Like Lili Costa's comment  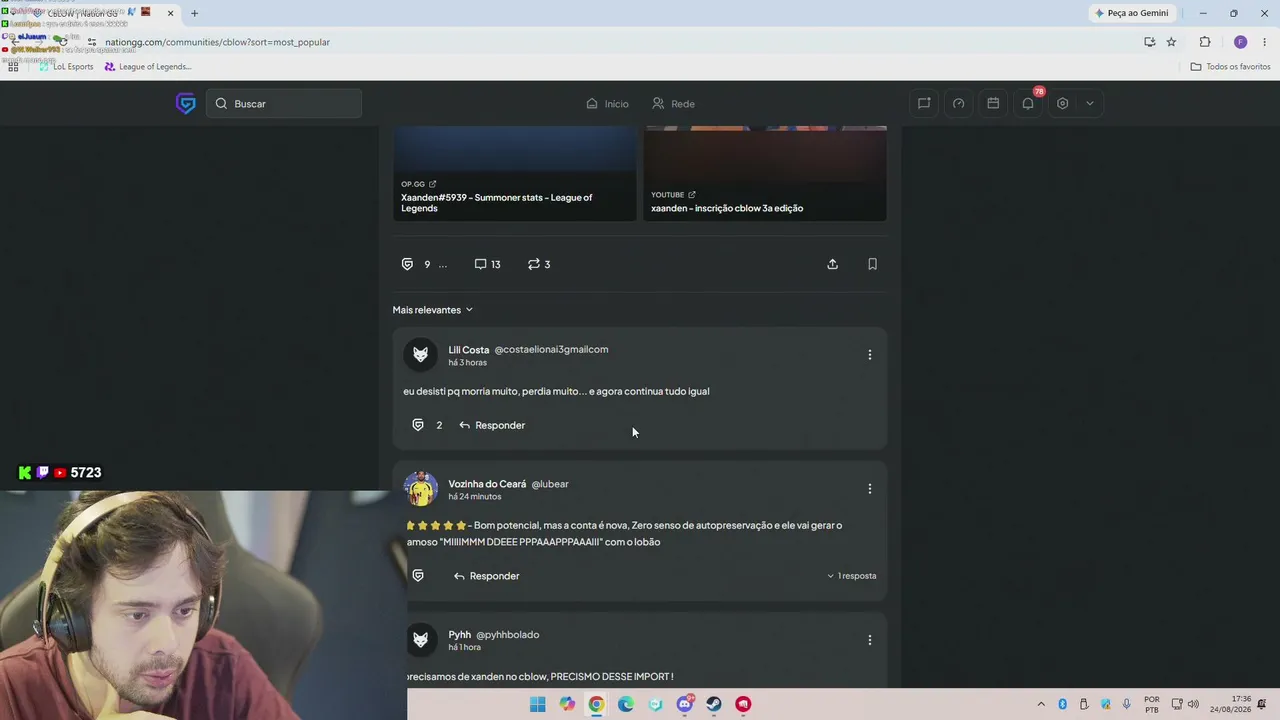click(418, 425)
